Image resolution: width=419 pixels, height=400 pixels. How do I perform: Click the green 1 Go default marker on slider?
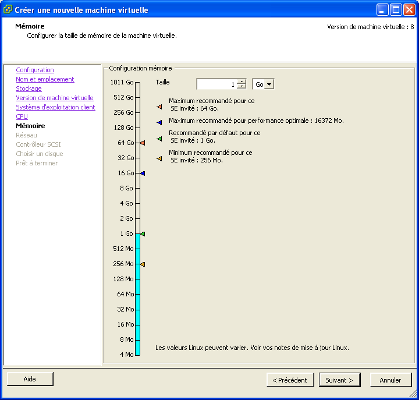[x=143, y=234]
